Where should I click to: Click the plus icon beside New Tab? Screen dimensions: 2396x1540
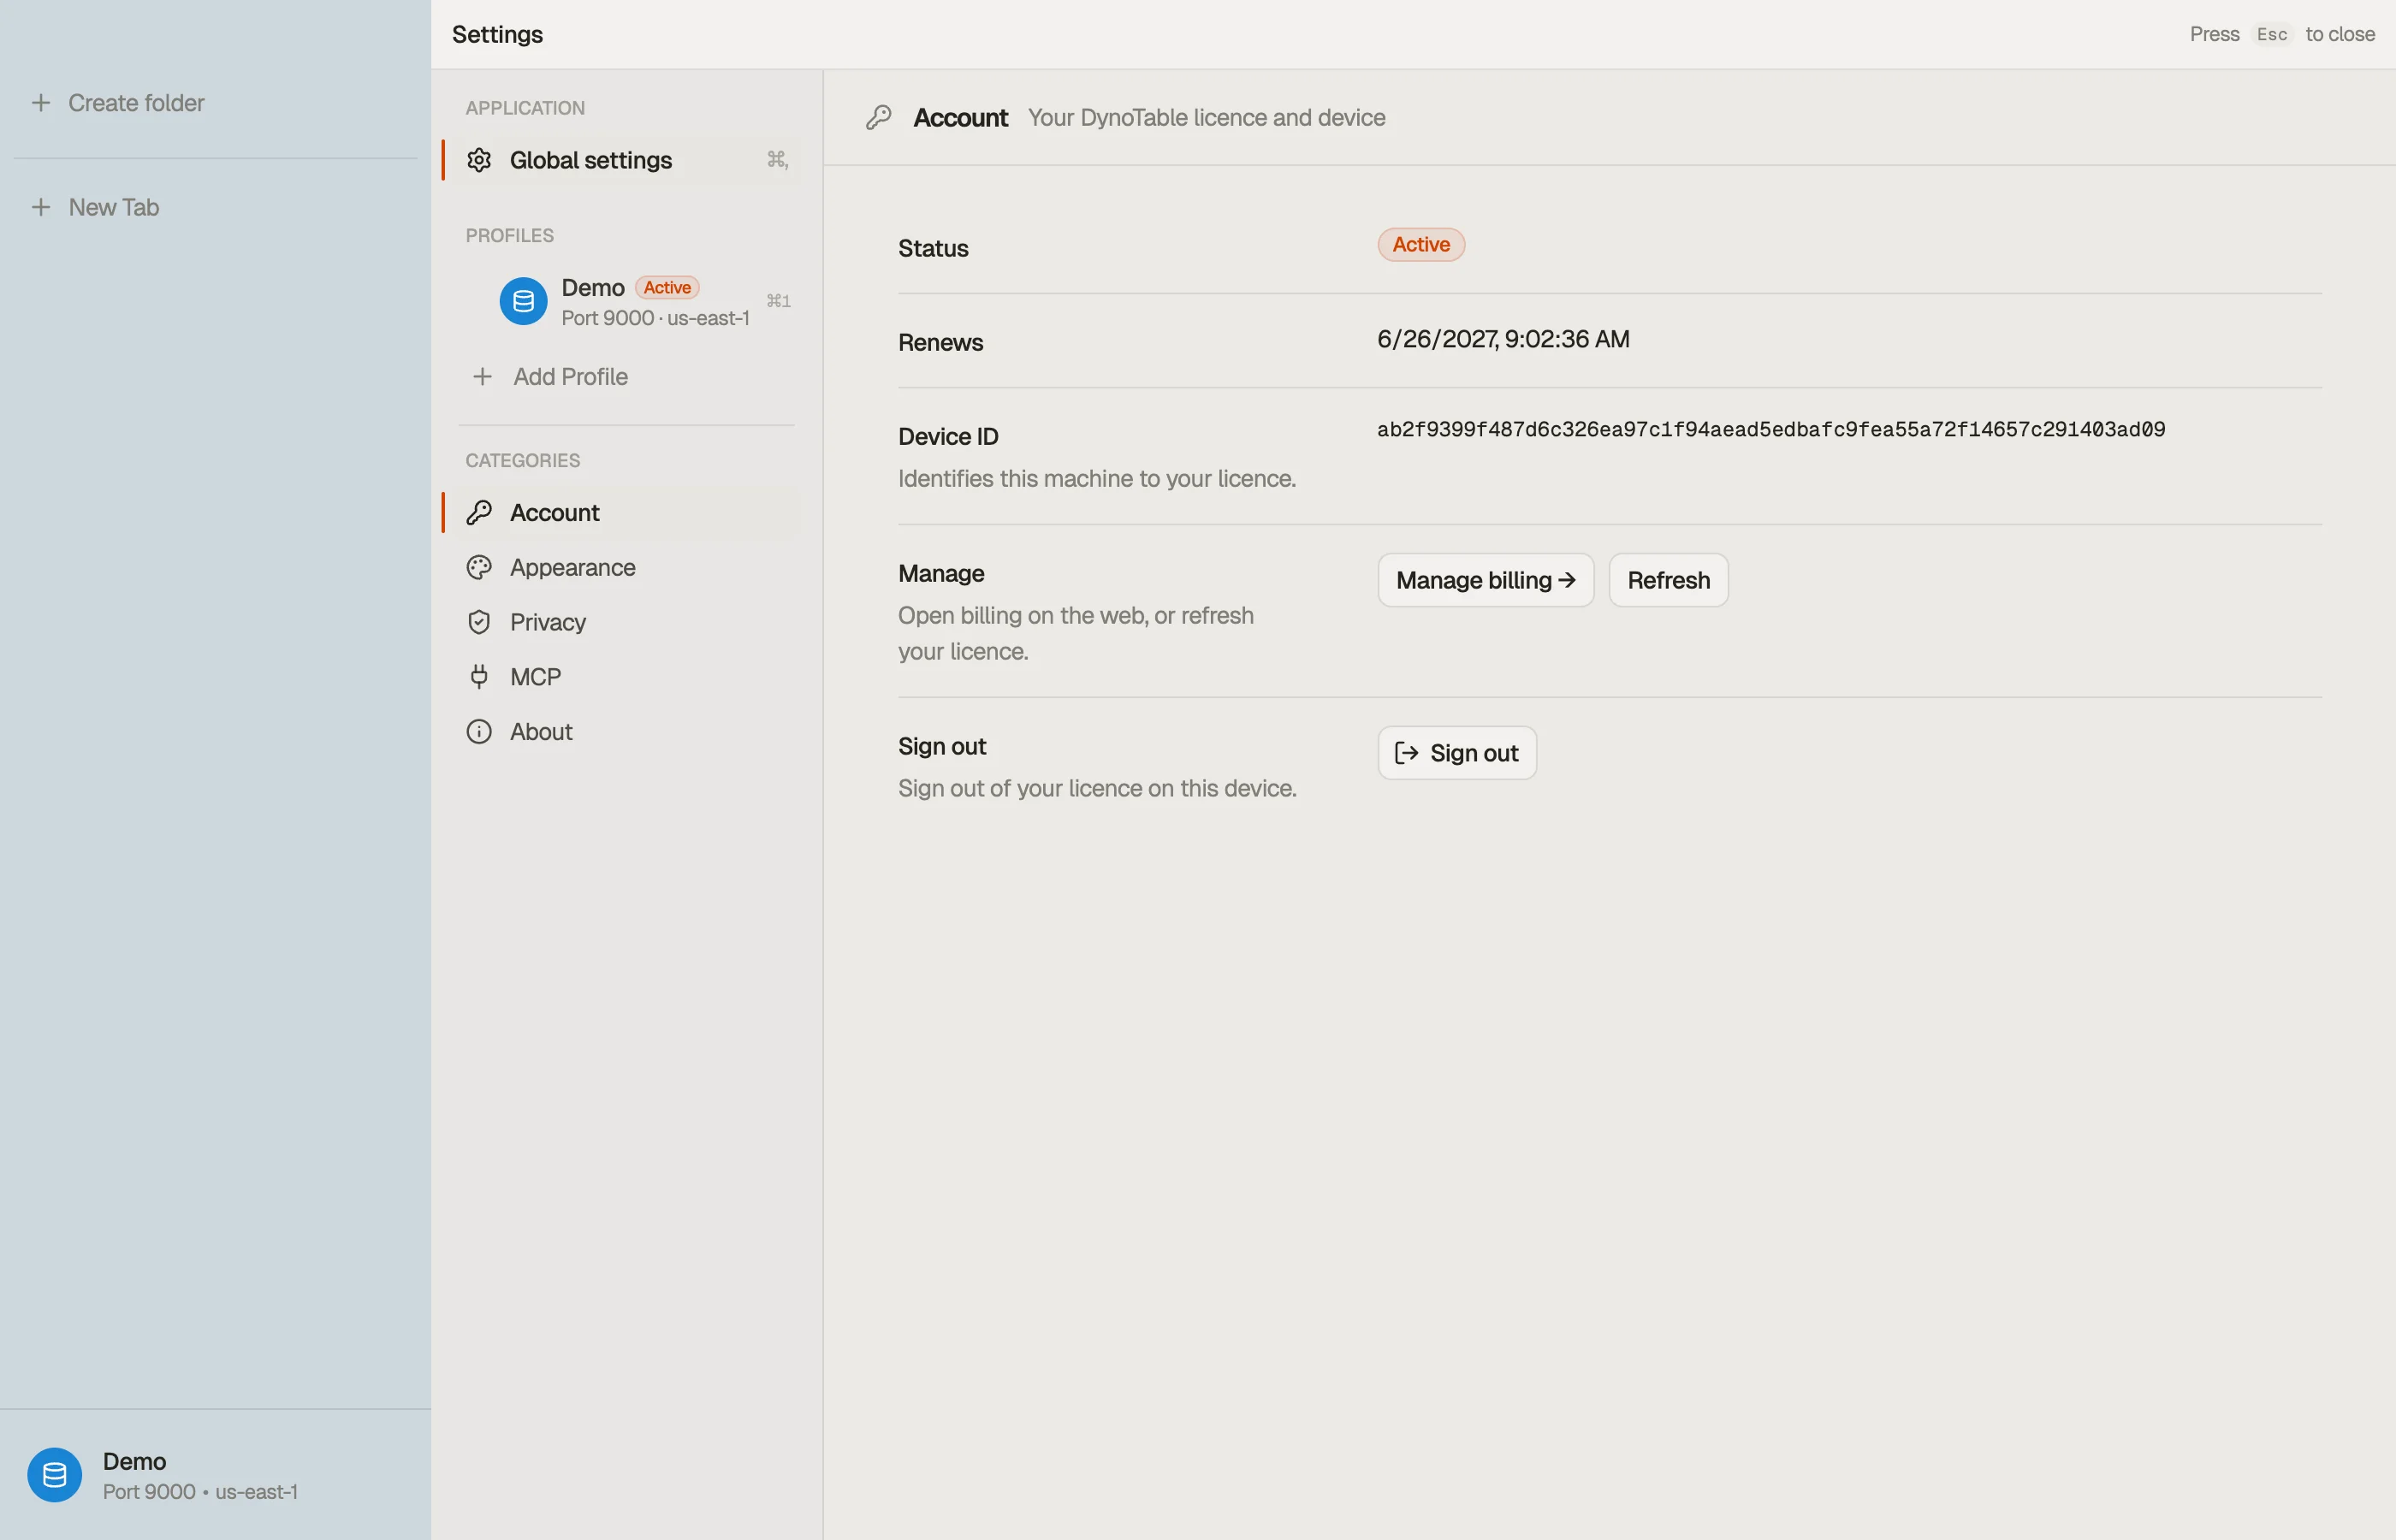click(41, 207)
